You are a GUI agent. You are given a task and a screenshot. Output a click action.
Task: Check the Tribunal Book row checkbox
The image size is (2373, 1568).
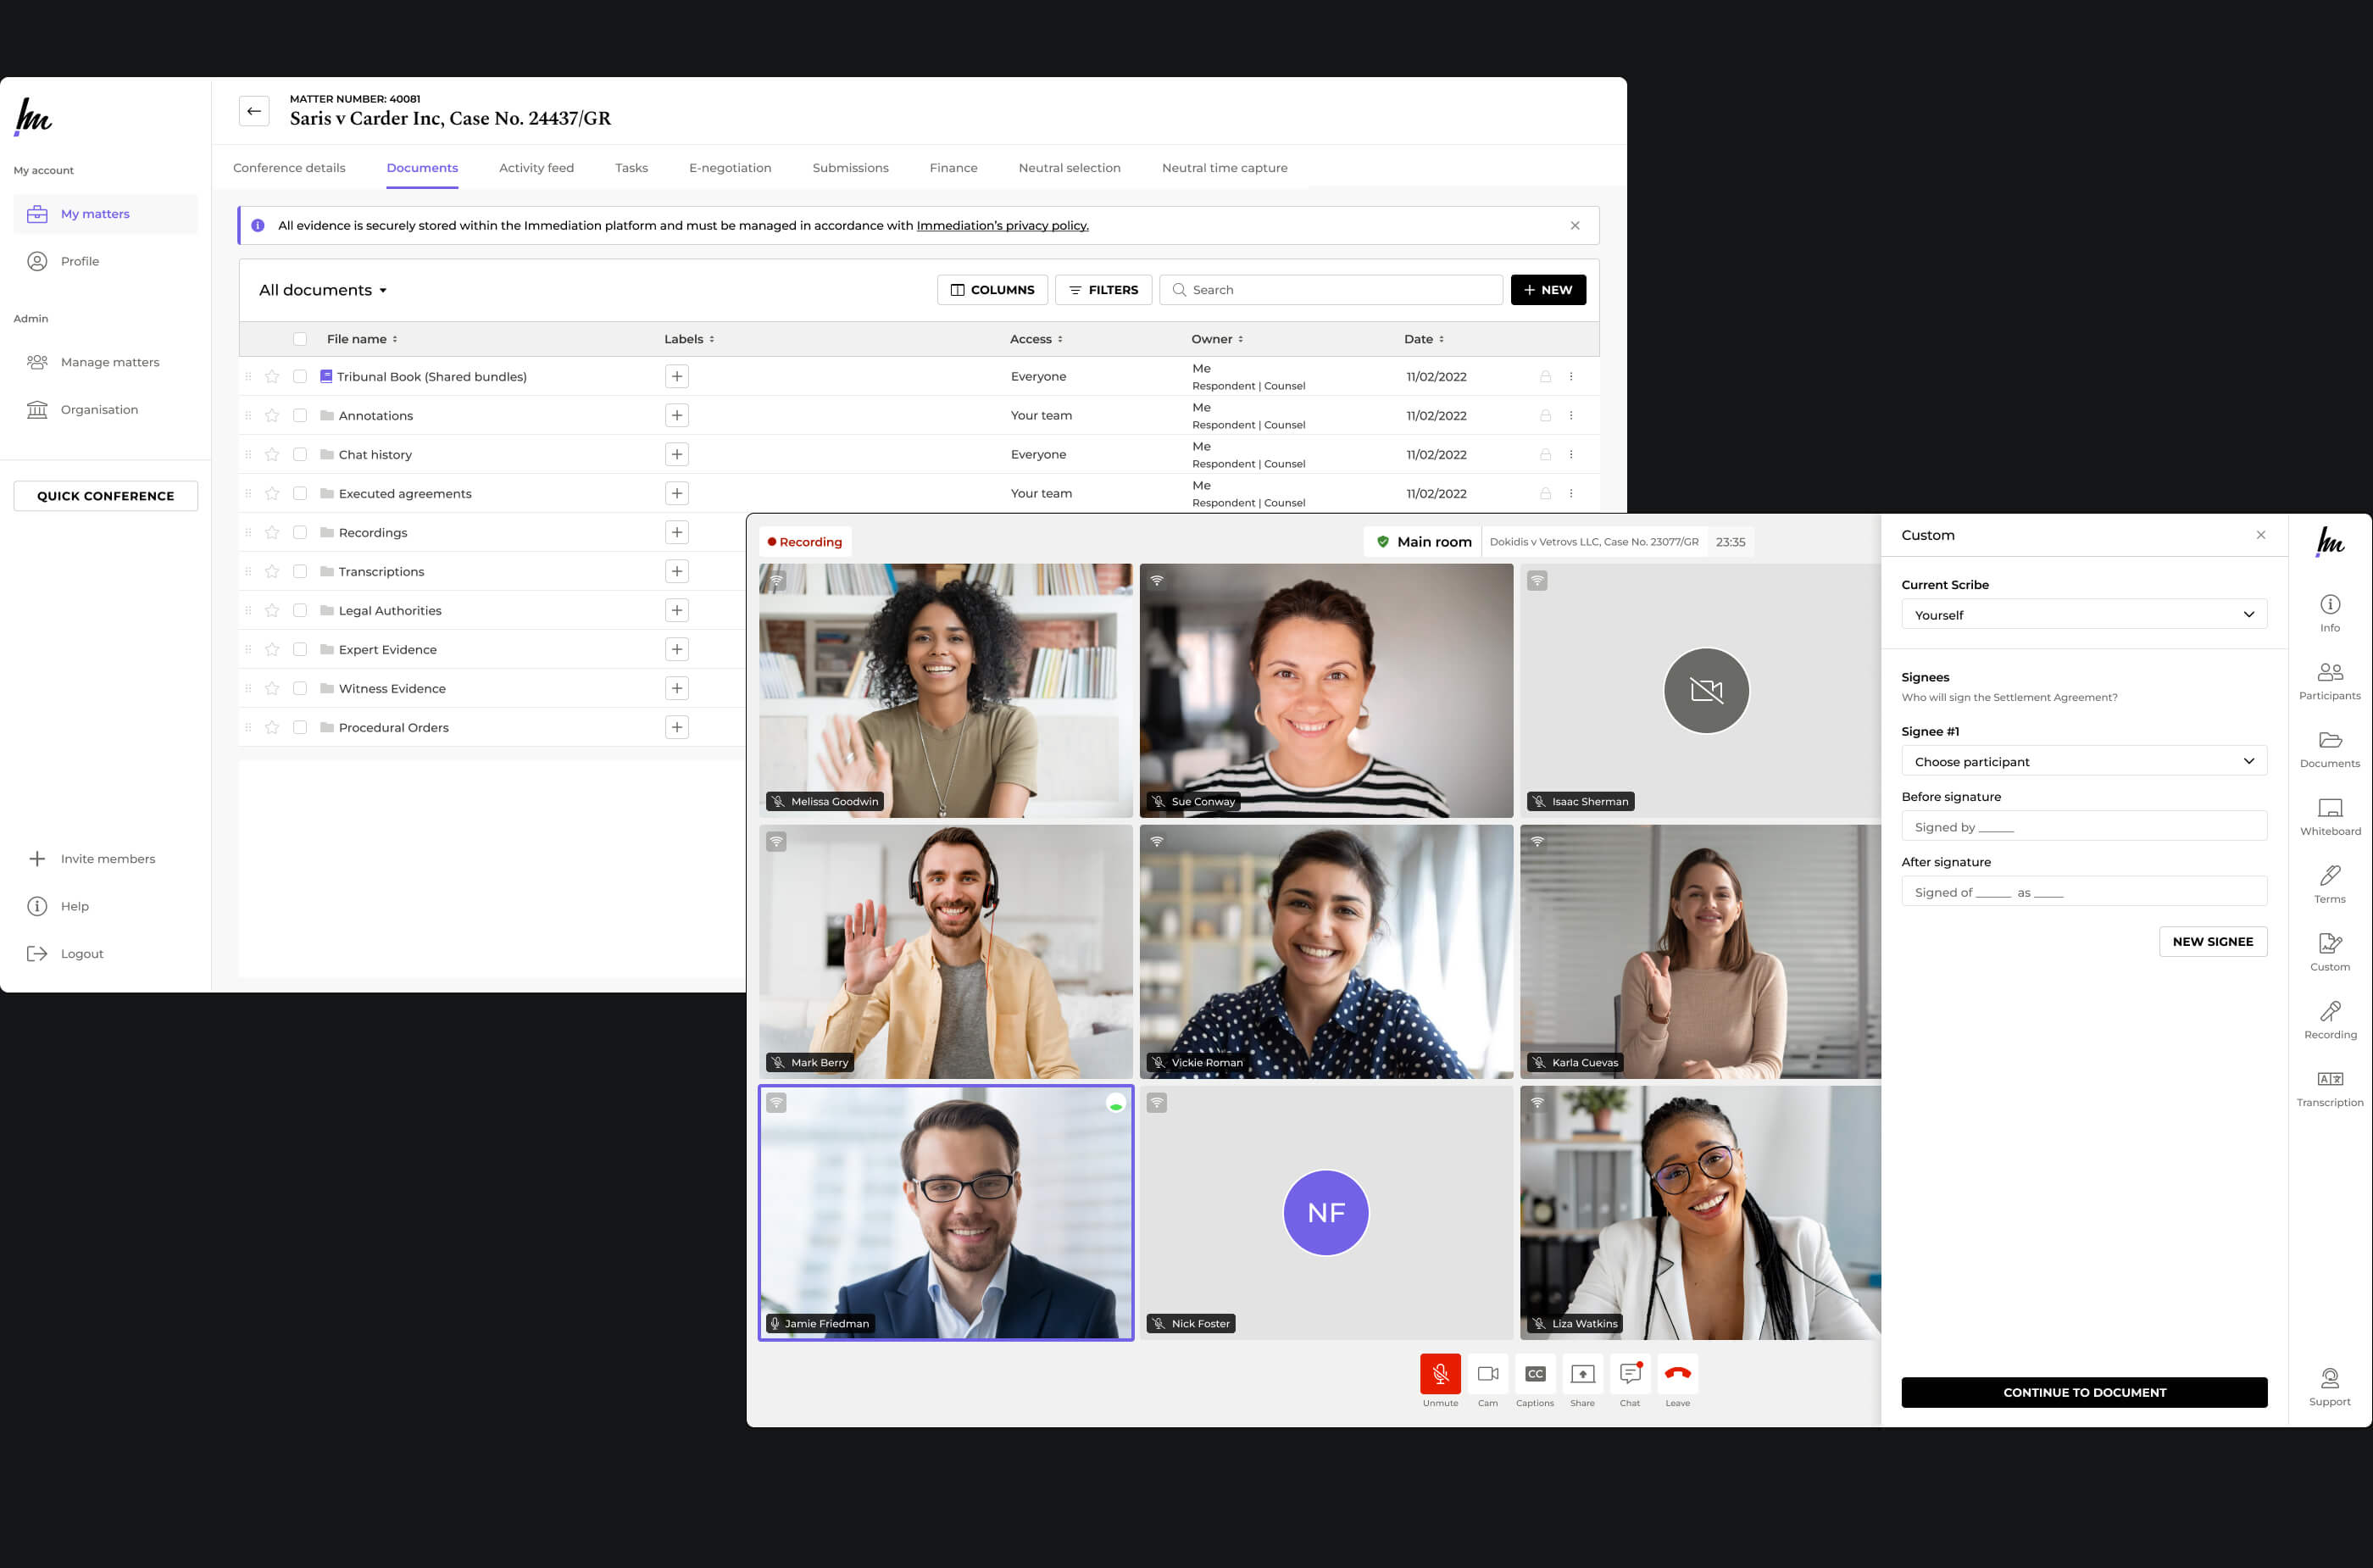pyautogui.click(x=300, y=377)
